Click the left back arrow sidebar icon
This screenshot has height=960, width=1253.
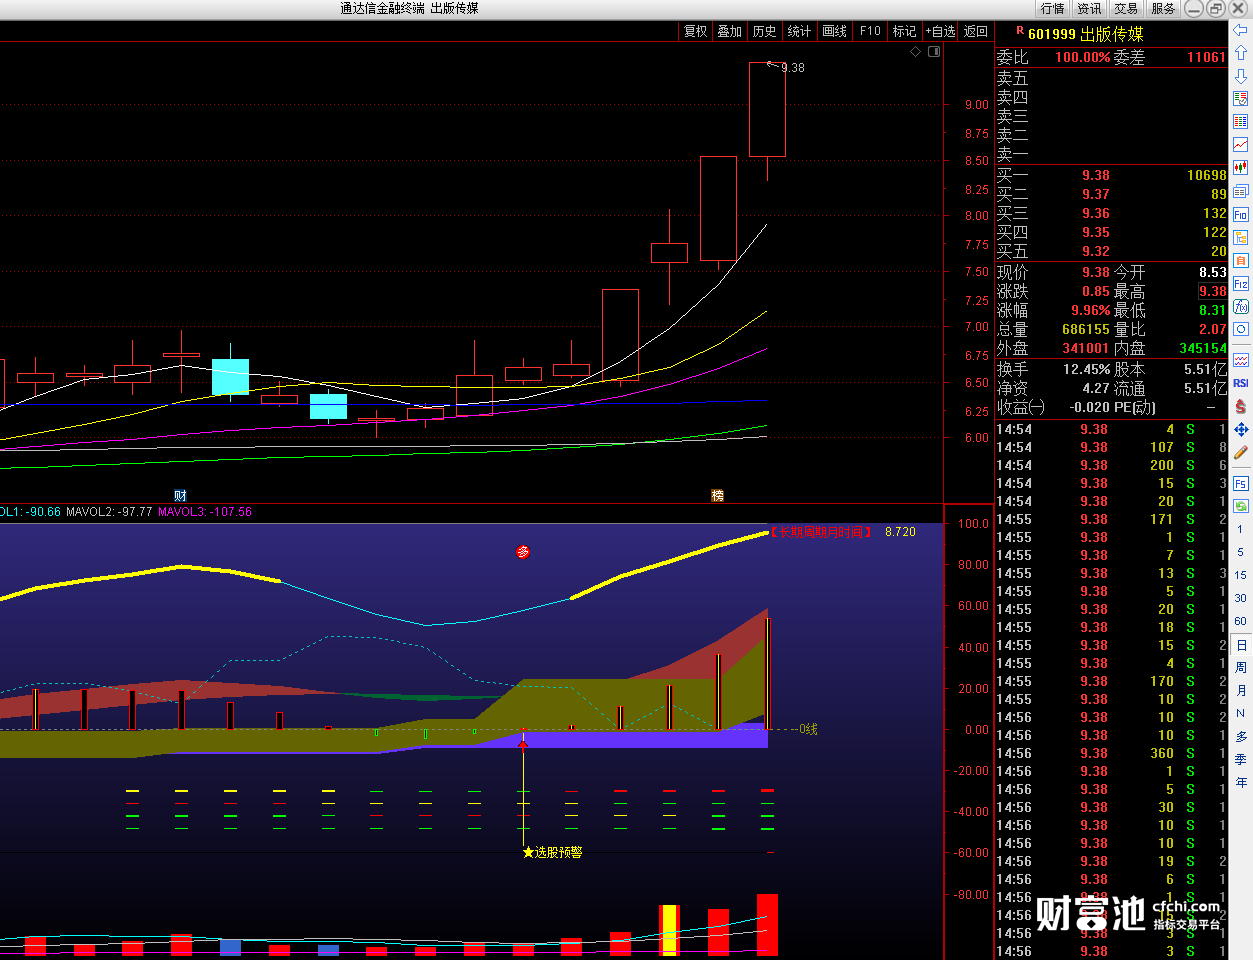1241,30
